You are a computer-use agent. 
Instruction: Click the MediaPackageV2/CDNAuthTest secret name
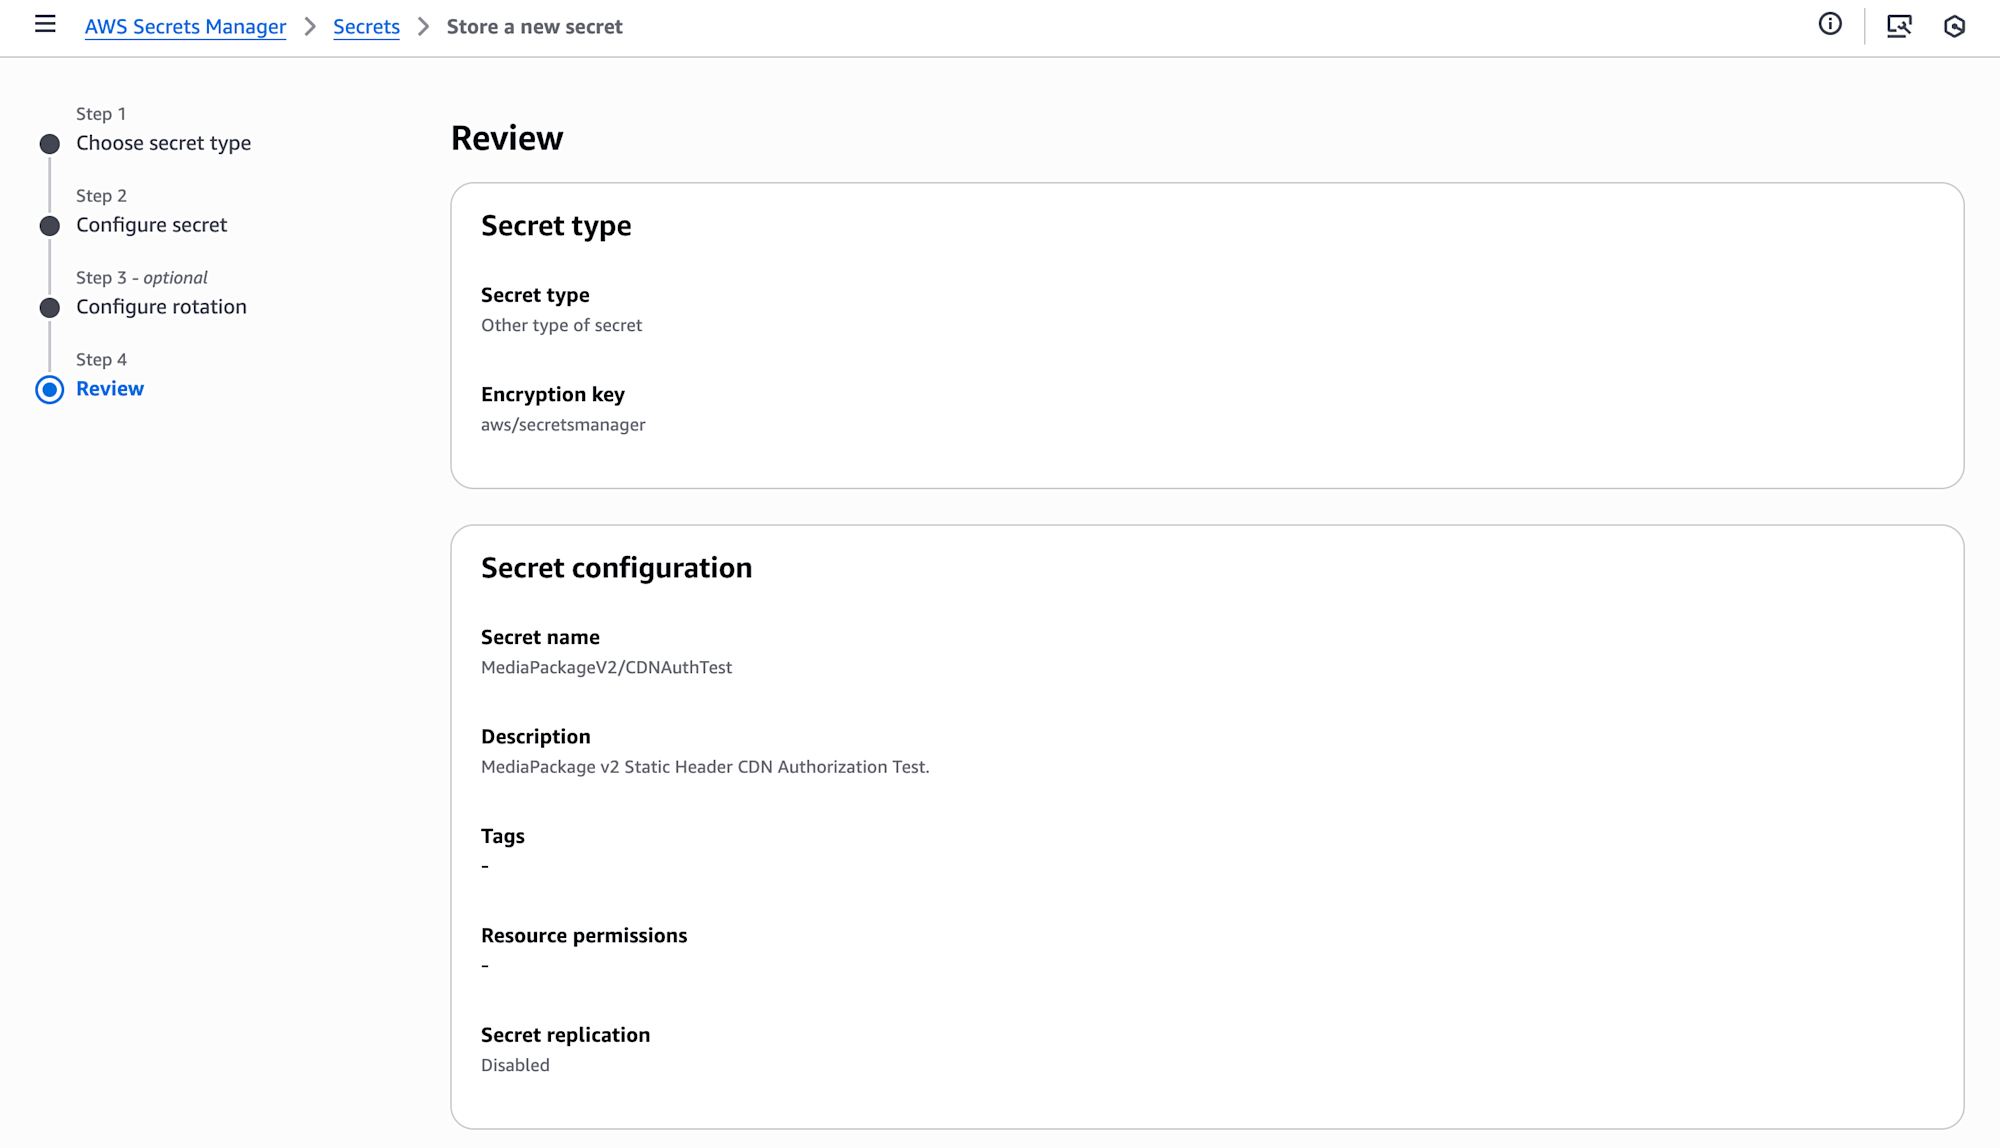(x=606, y=667)
